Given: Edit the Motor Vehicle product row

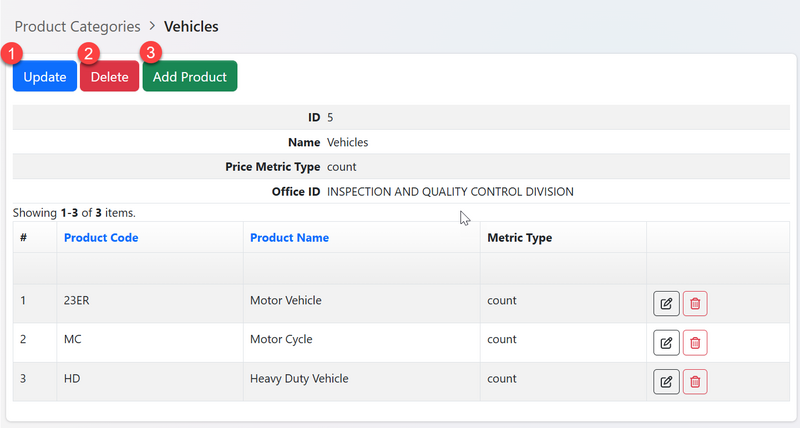Looking at the screenshot, I should [x=666, y=304].
